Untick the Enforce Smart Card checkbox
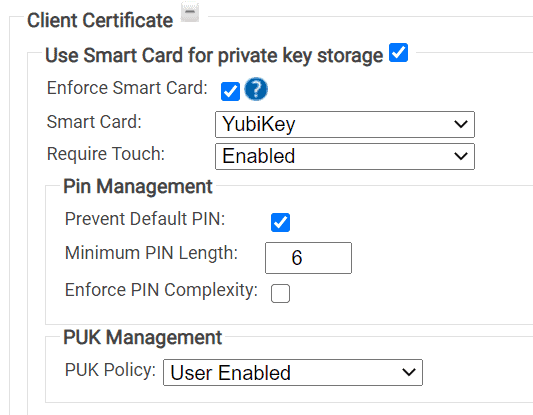The height and width of the screenshot is (415, 533). (x=230, y=91)
